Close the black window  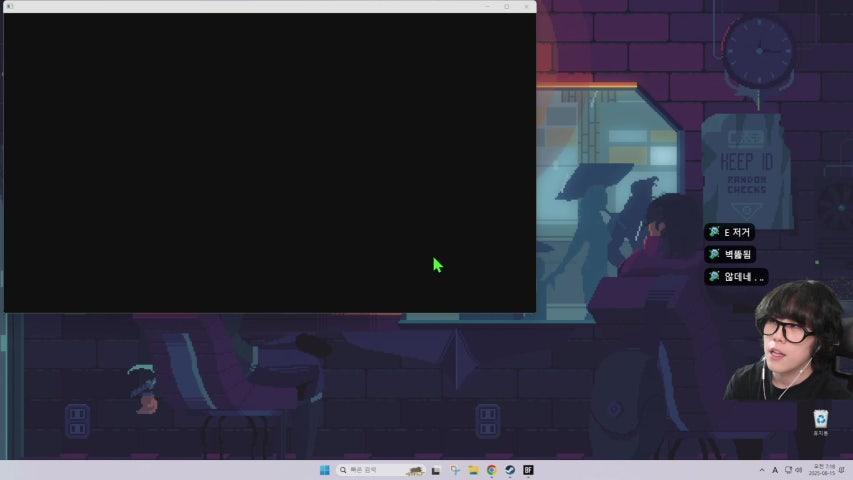tap(526, 7)
